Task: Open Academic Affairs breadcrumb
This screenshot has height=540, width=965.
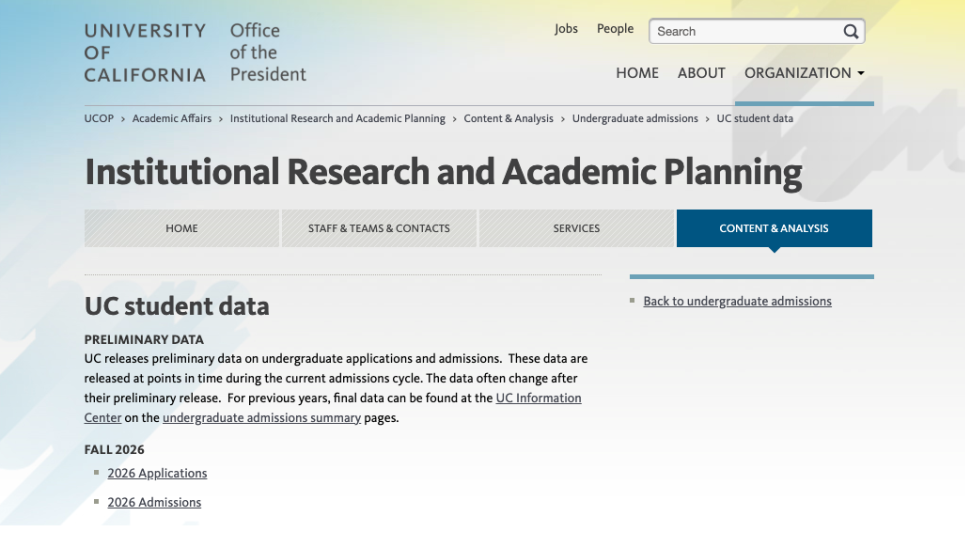Action: click(x=172, y=118)
